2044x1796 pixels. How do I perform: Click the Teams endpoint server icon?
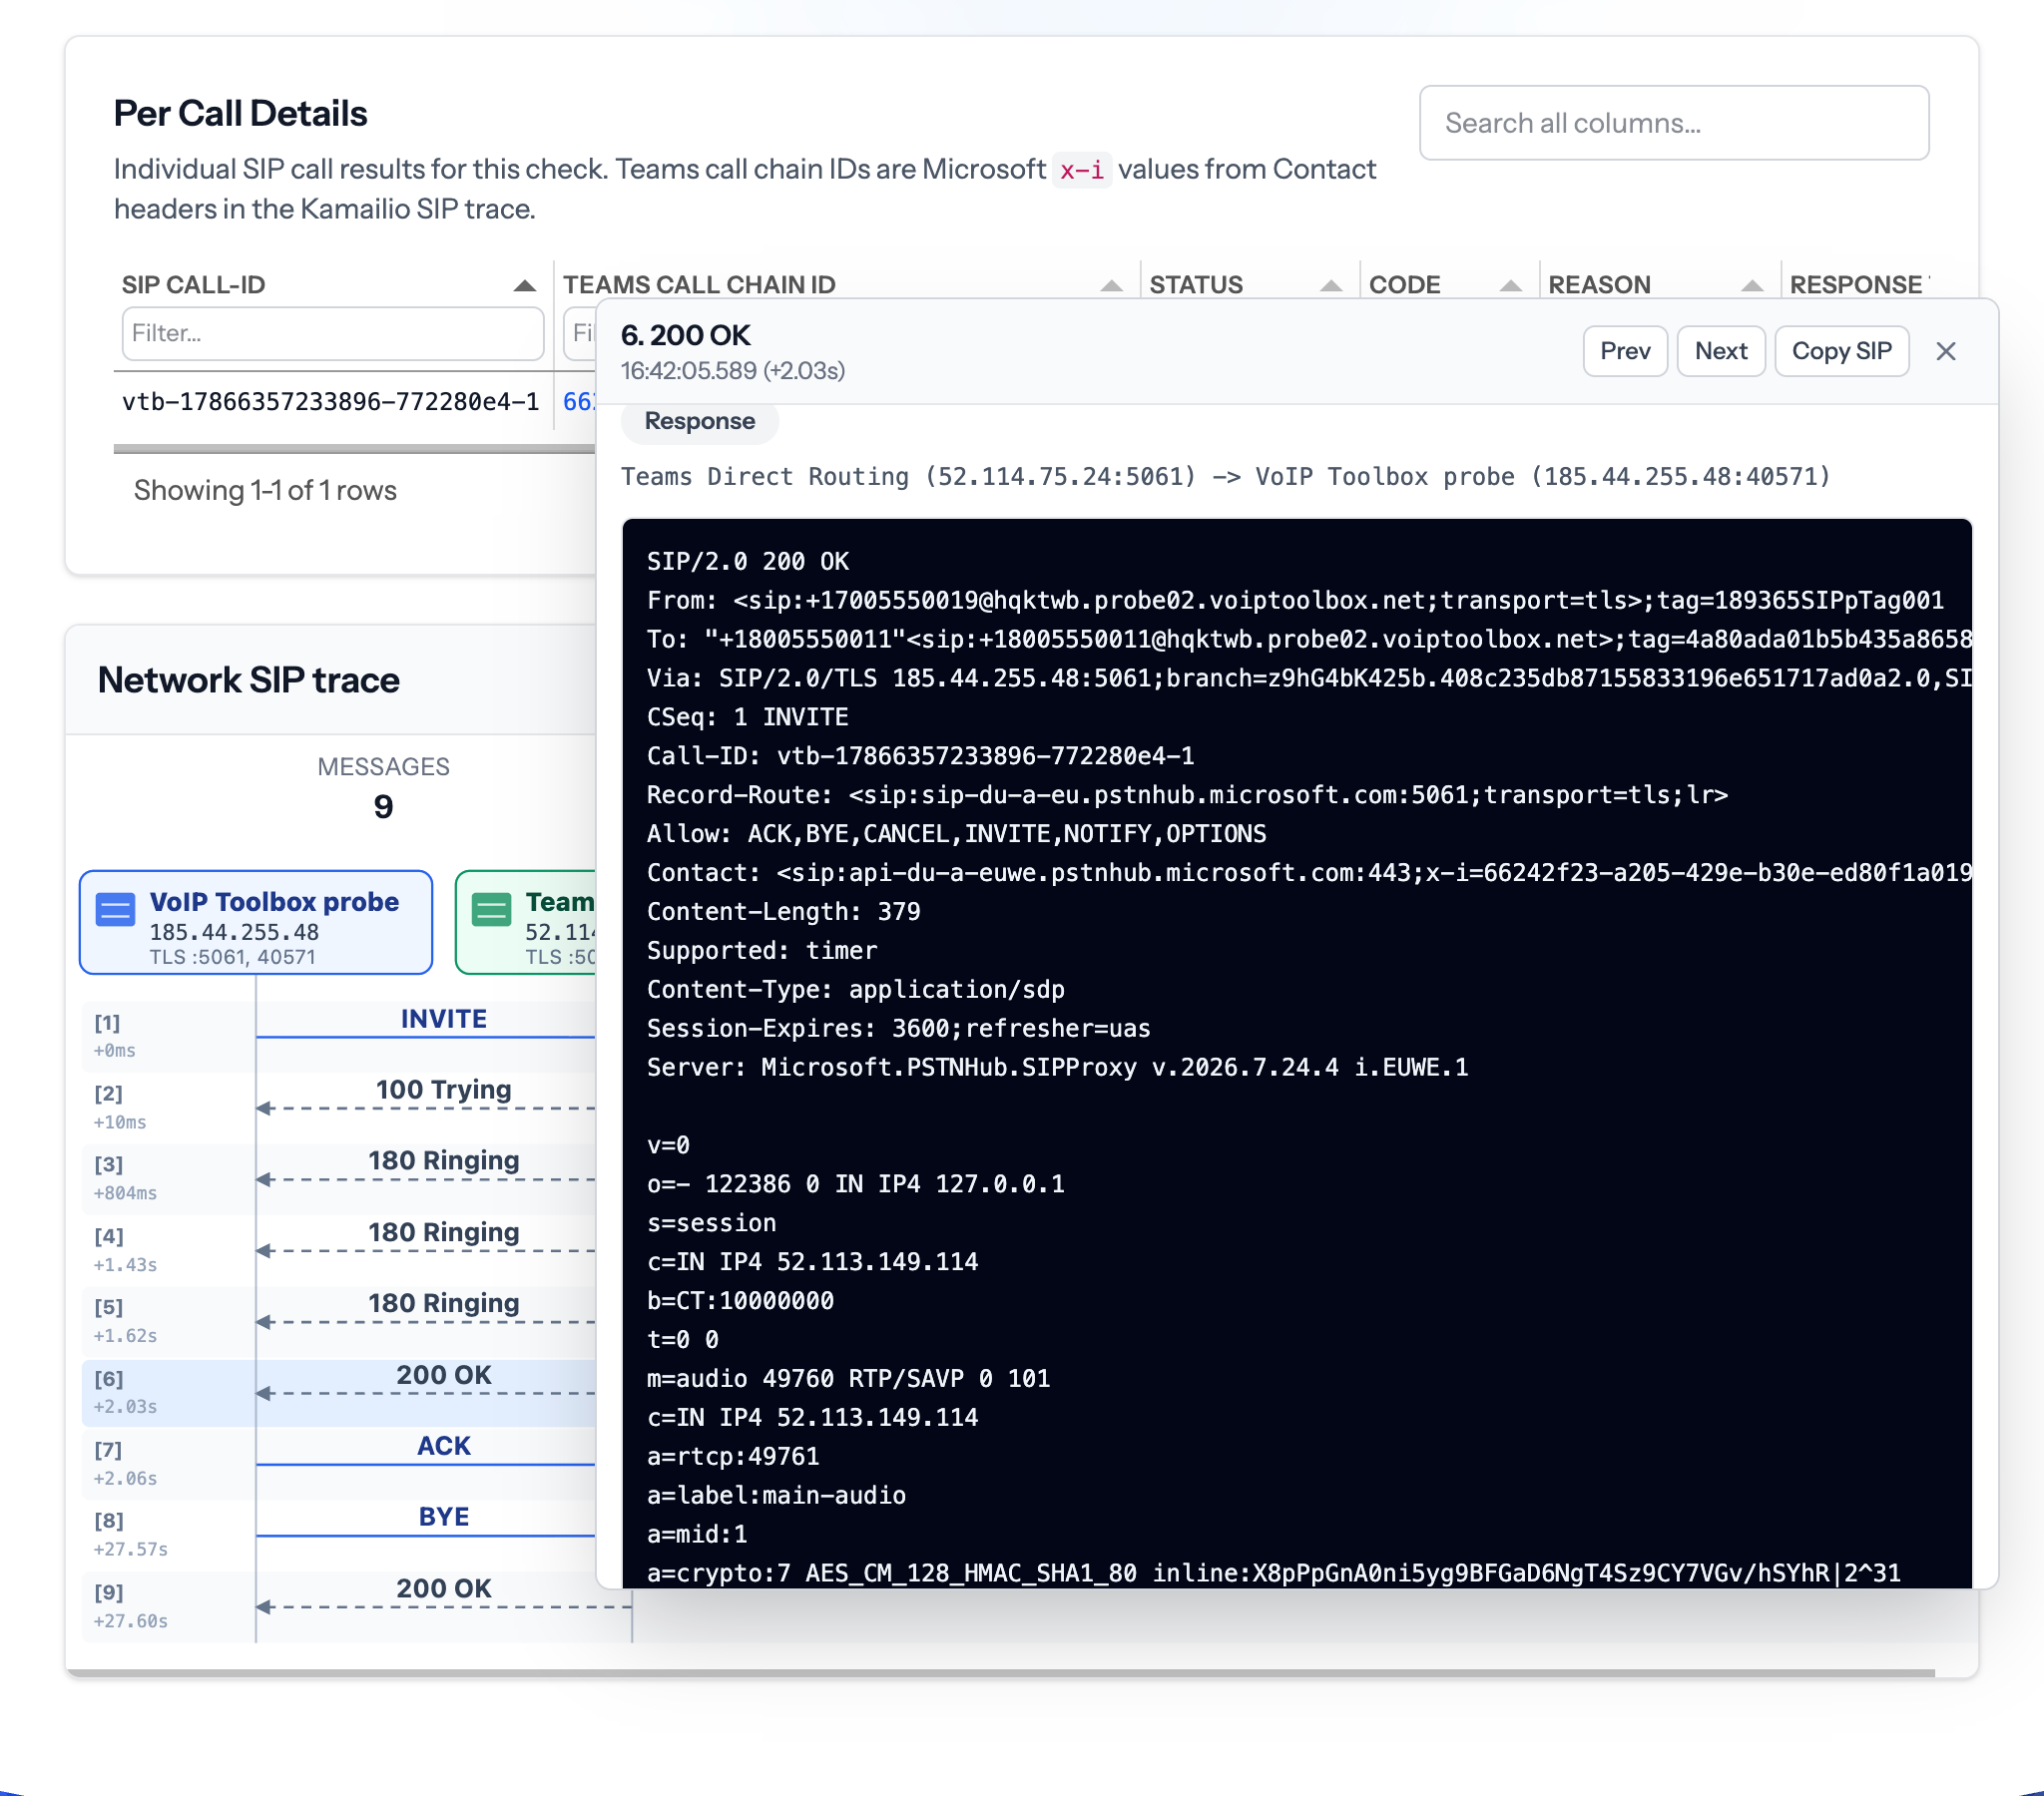tap(491, 909)
